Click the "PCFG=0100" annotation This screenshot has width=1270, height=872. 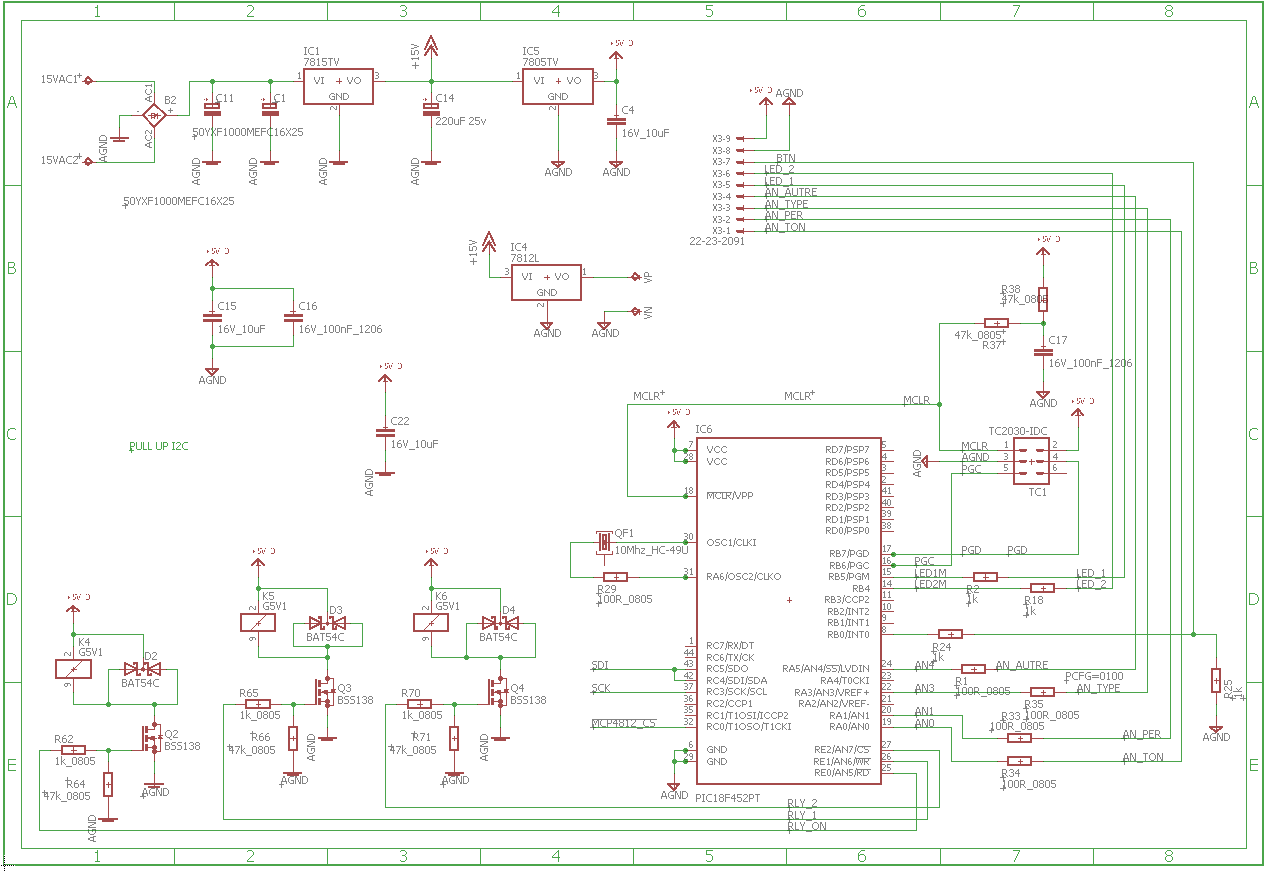click(1094, 676)
